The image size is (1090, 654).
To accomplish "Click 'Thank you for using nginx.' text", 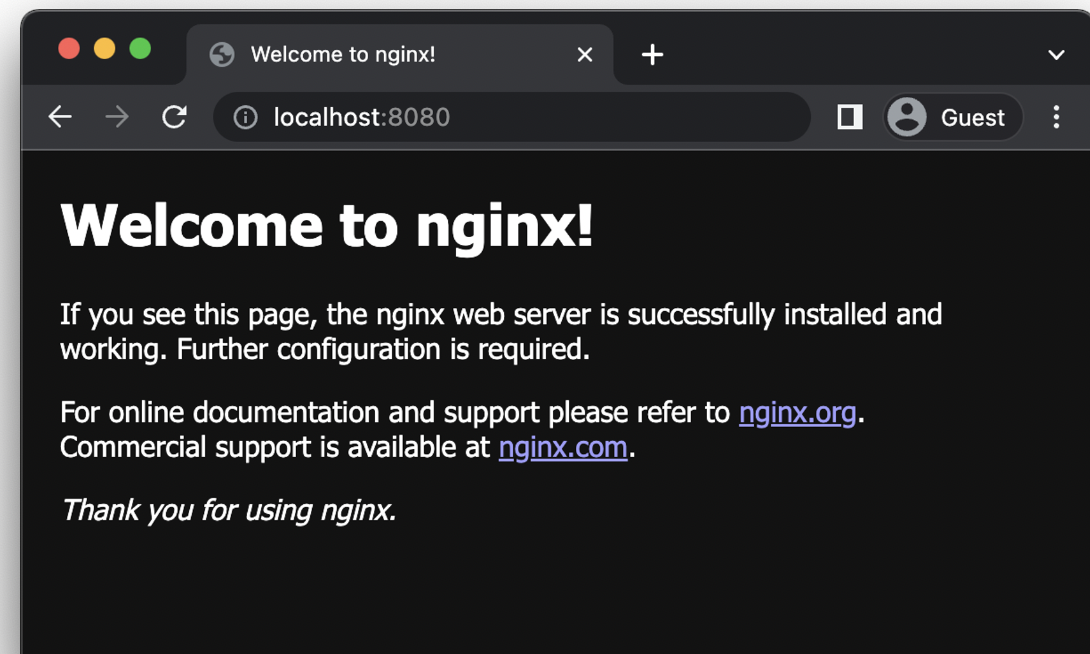I will 229,510.
